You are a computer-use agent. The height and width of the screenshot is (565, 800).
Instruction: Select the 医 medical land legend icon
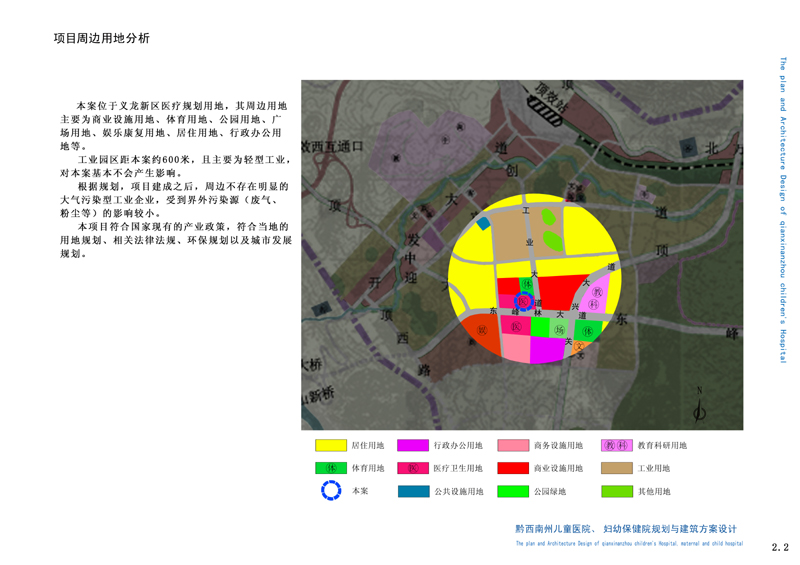(x=412, y=468)
